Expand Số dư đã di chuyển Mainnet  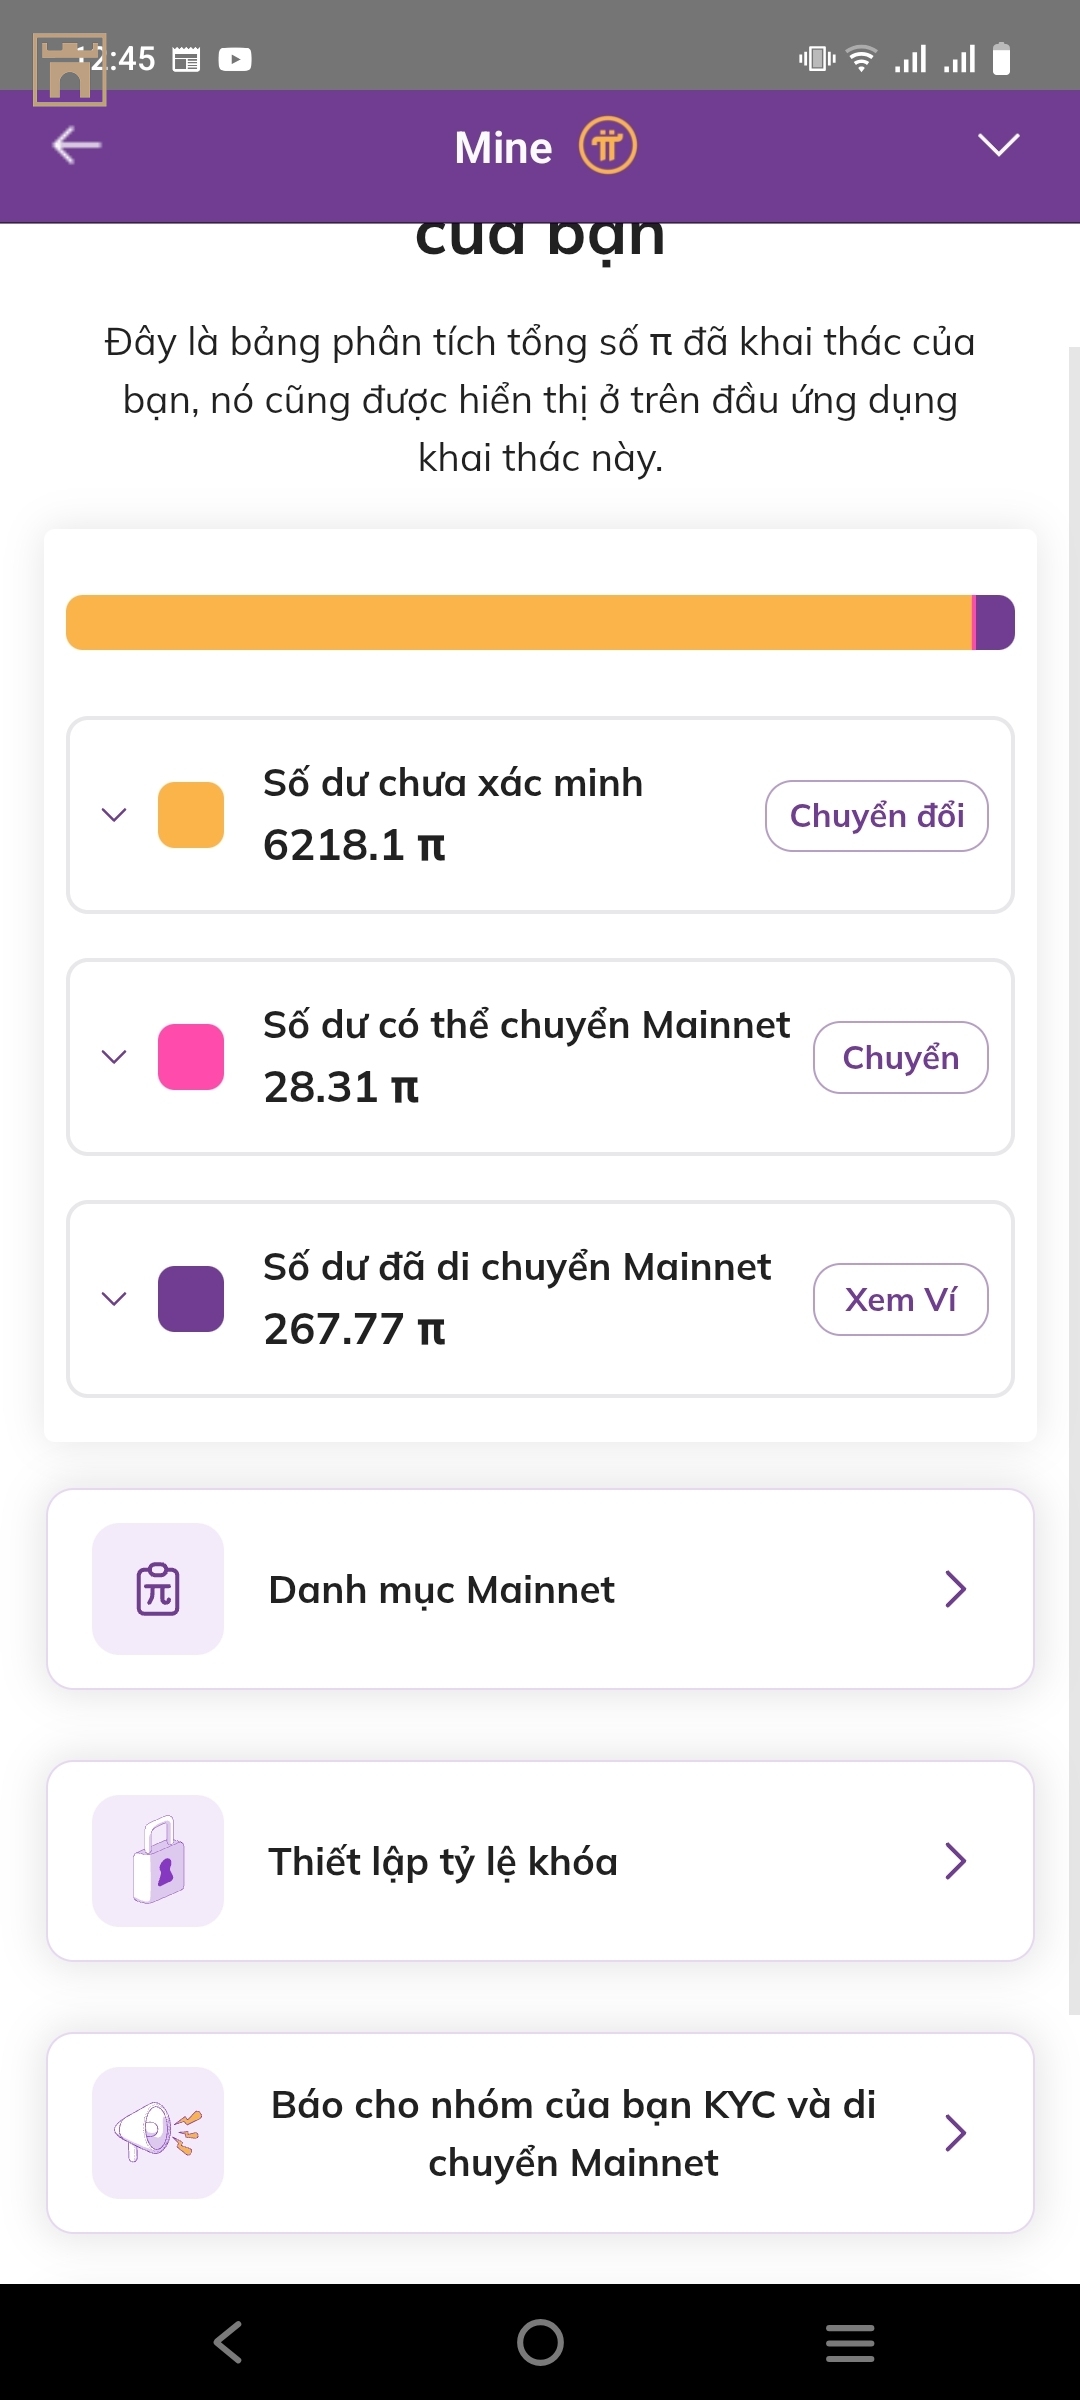[115, 1299]
